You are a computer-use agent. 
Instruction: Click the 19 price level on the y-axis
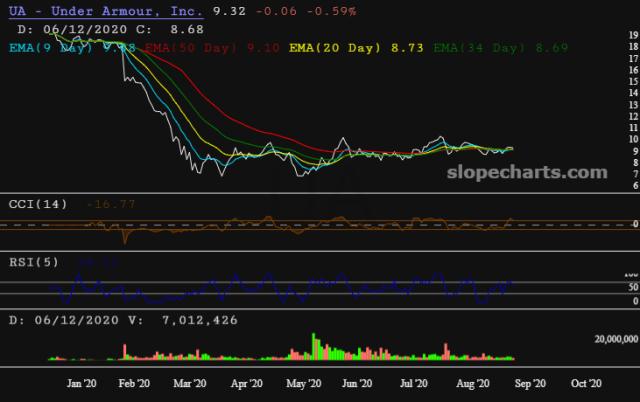click(x=633, y=35)
